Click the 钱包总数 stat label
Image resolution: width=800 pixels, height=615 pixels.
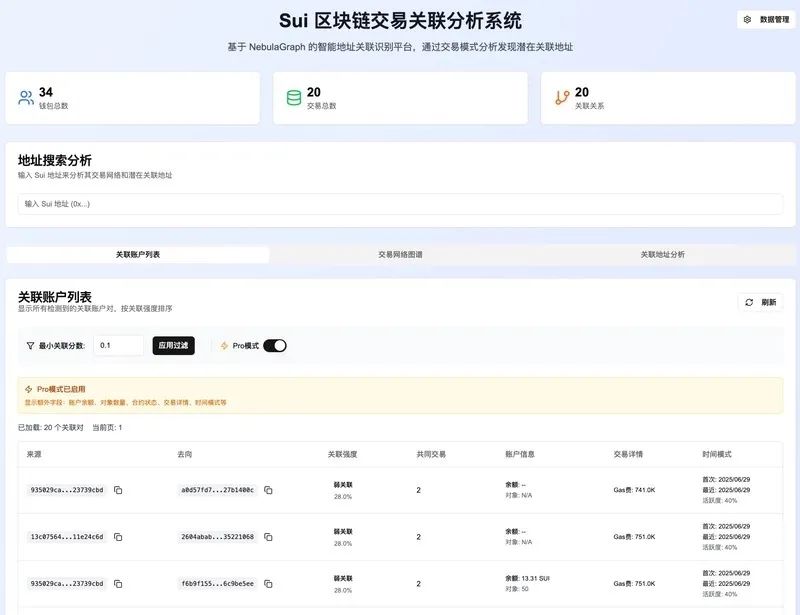click(54, 106)
